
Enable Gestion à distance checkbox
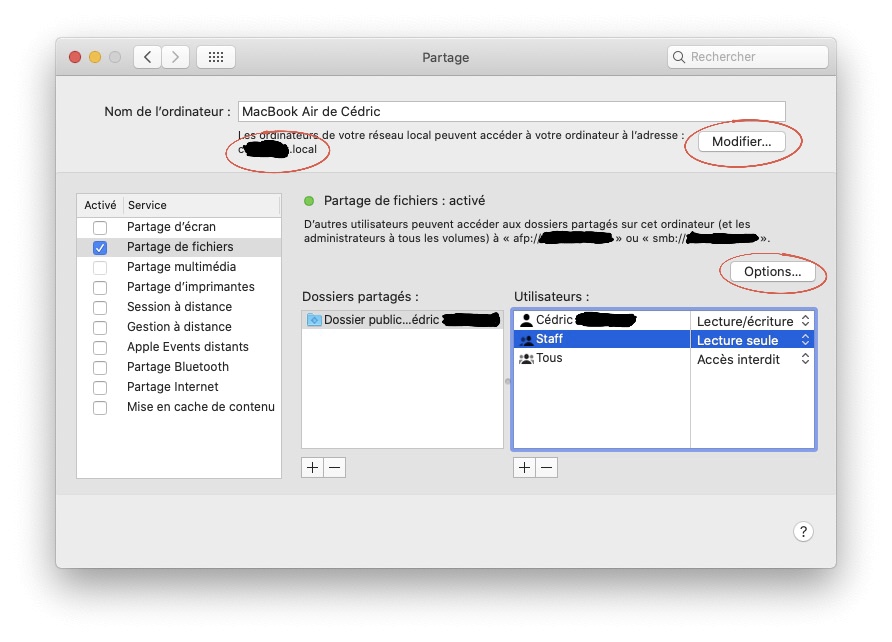pyautogui.click(x=100, y=328)
